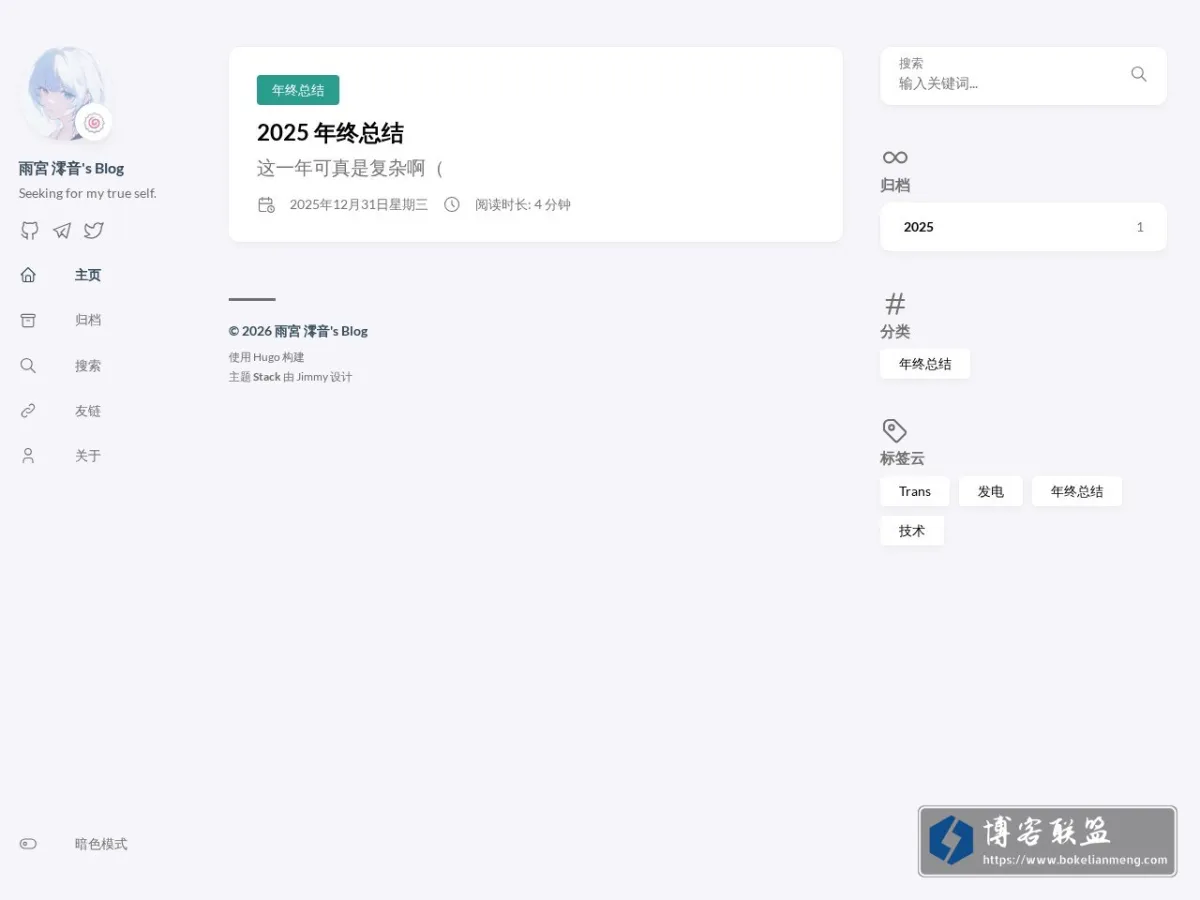Screen dimensions: 1200x900
Task: Open 搜索 in the sidebar menu
Action: (x=88, y=366)
